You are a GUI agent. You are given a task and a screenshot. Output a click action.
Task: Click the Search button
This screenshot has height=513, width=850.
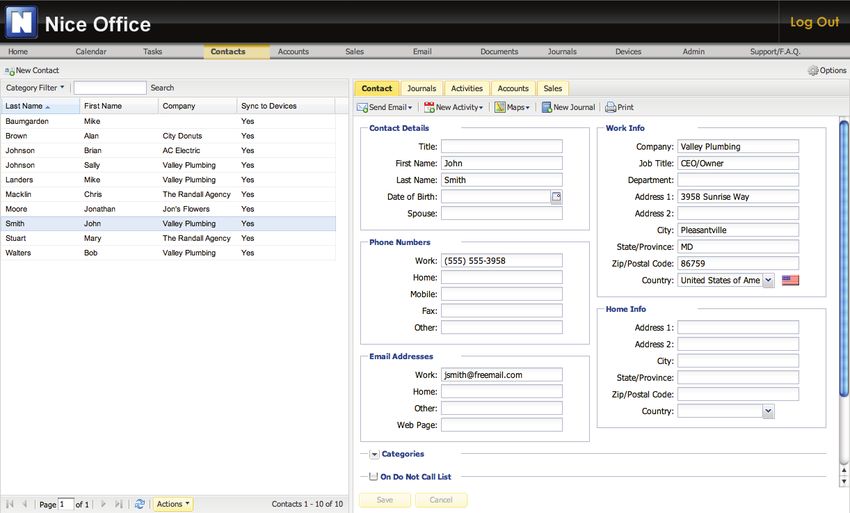[162, 88]
